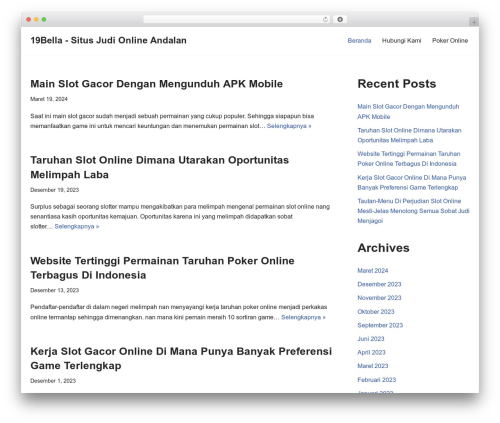Open the Oktober 2023 archive
Image resolution: width=500 pixels, height=423 pixels.
point(376,312)
